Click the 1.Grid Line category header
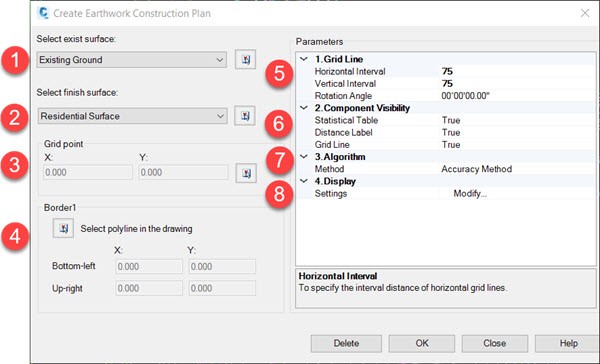This screenshot has height=364, width=600. coord(339,59)
